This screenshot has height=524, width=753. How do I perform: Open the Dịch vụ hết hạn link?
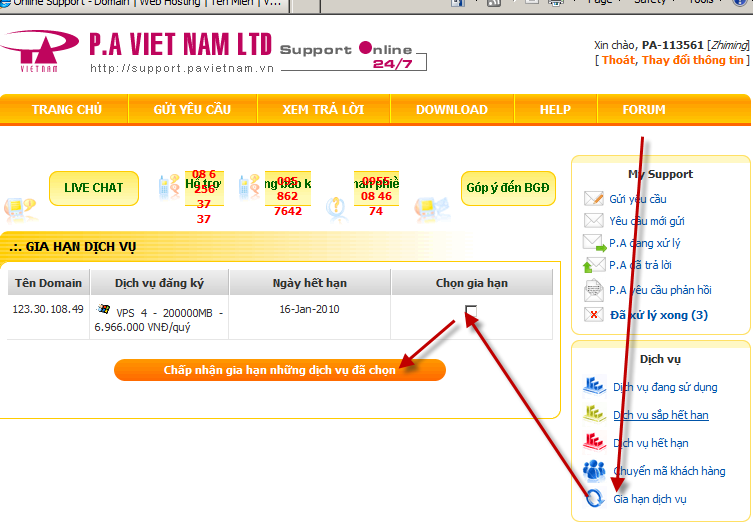tap(651, 443)
